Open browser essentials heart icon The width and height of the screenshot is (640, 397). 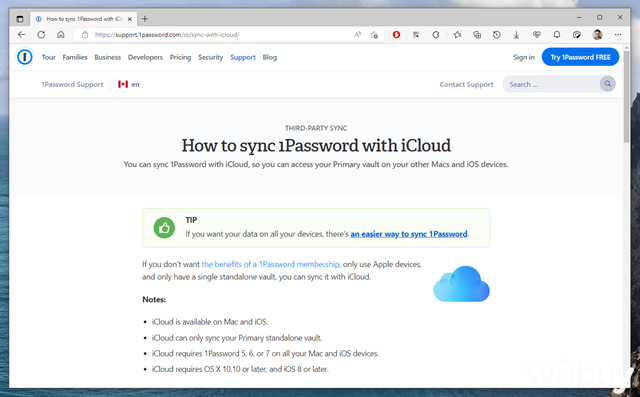tap(536, 35)
